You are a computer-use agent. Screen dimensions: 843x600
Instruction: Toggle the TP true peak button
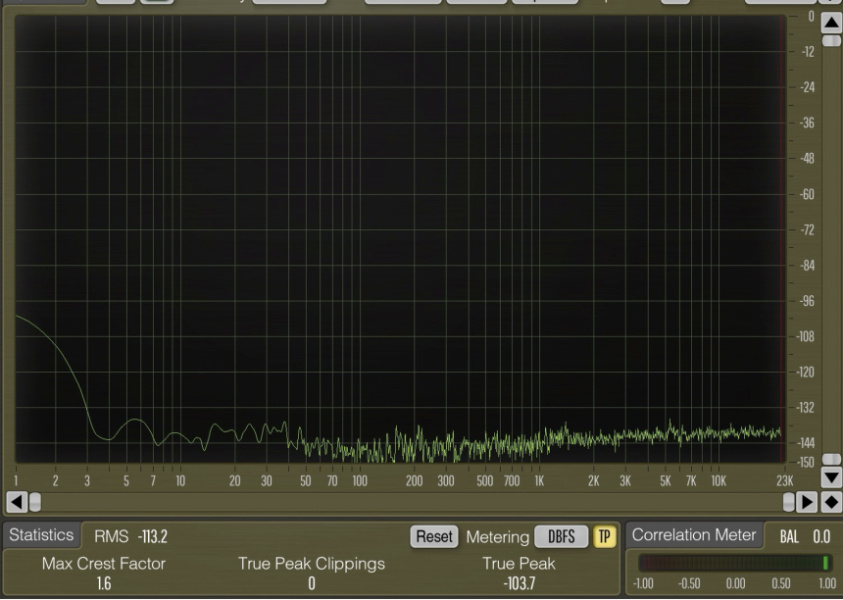click(604, 536)
